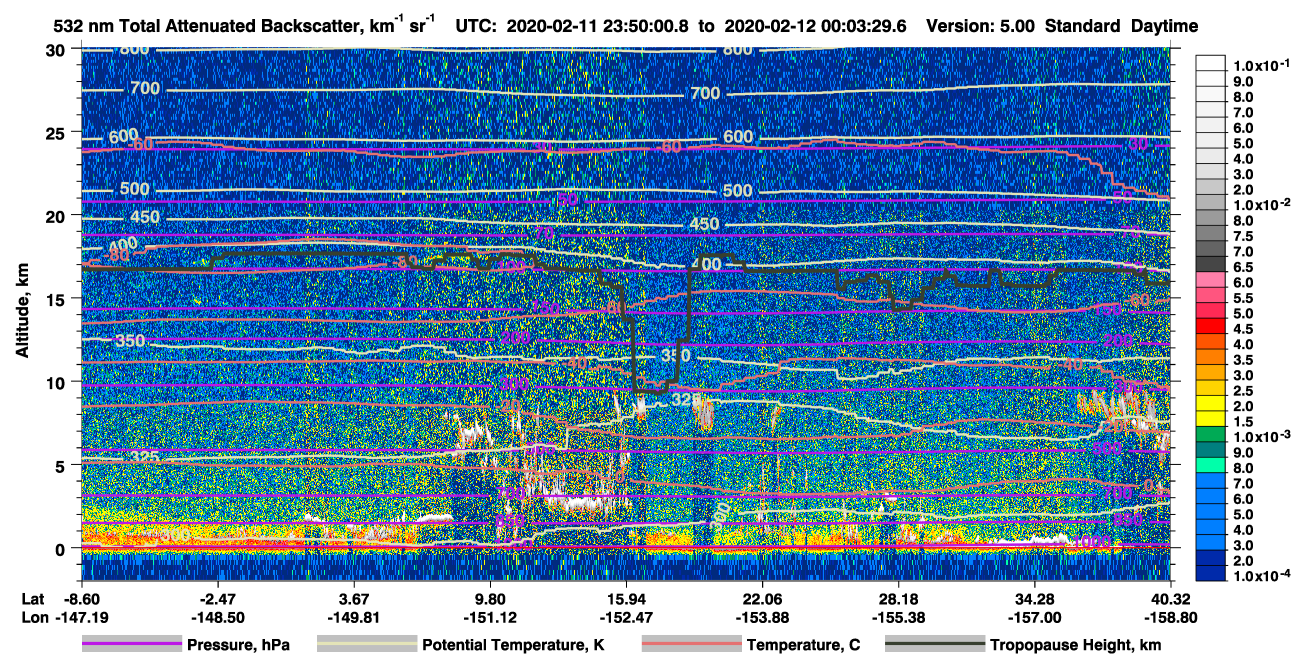This screenshot has height=667, width=1300.
Task: Click the 'Lat' row label
Action: 34,598
